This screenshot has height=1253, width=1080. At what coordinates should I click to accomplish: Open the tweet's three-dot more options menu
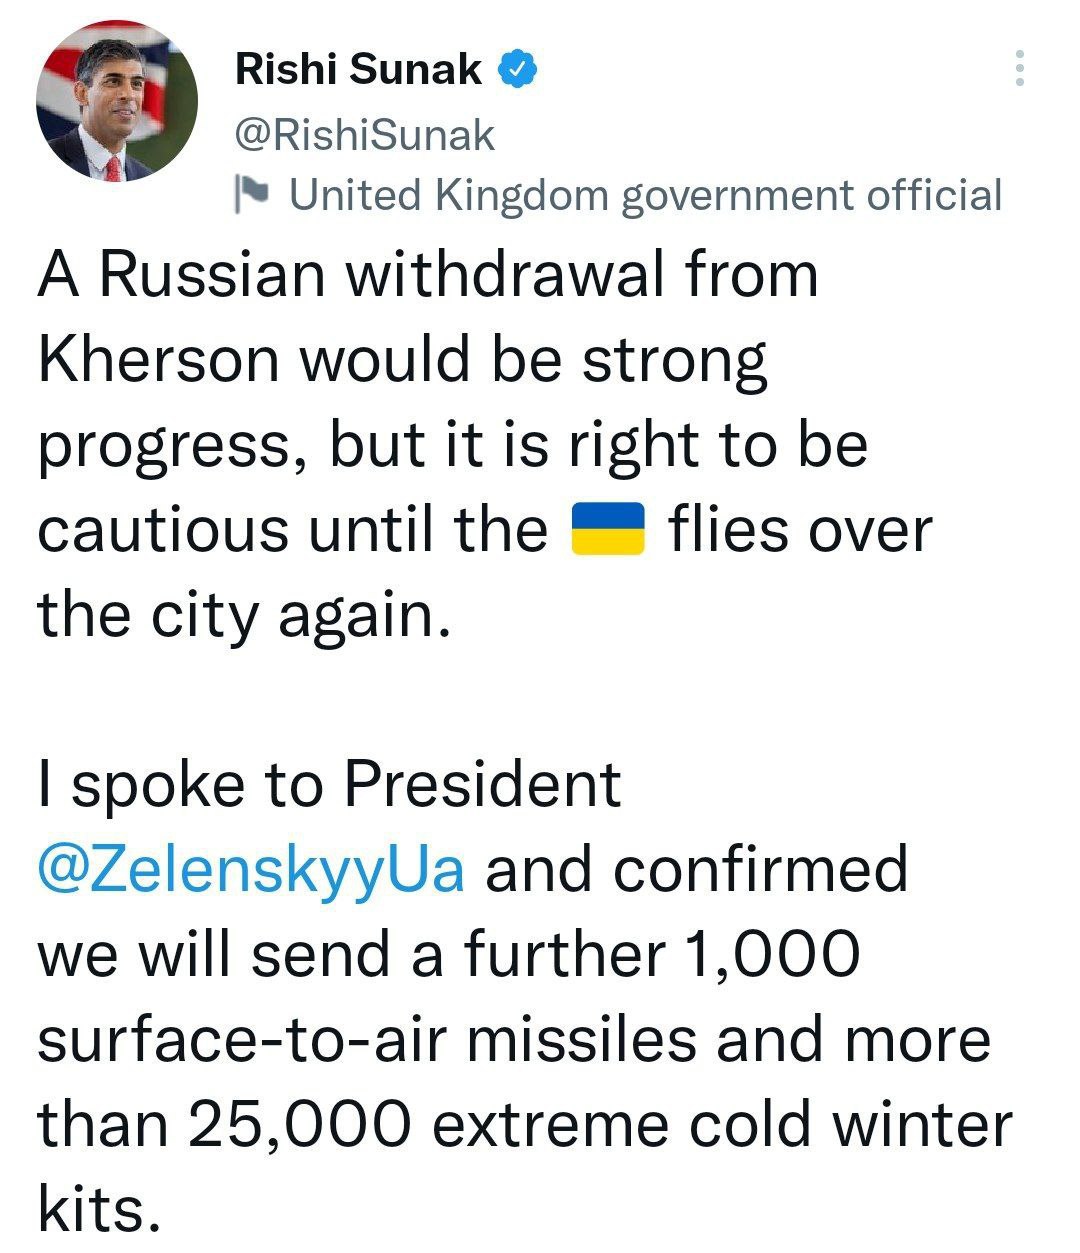click(1019, 68)
